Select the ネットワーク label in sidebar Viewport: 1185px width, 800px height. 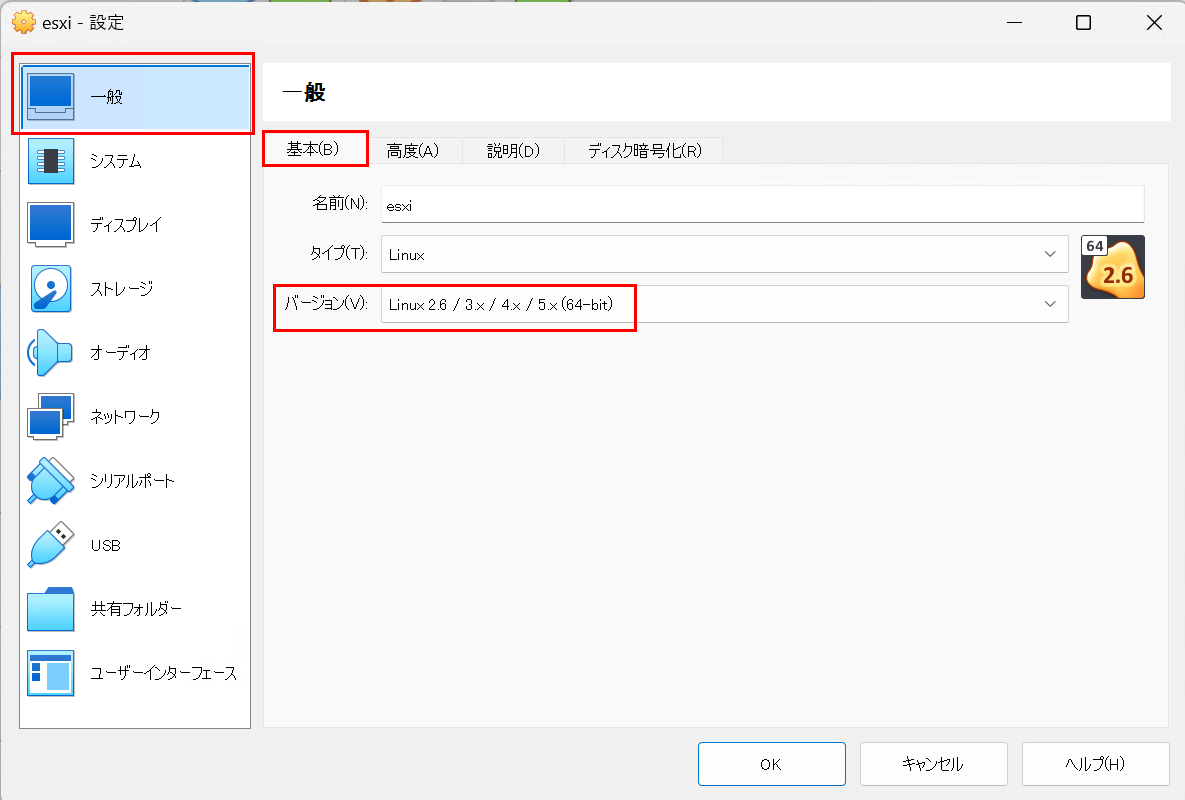coord(125,416)
